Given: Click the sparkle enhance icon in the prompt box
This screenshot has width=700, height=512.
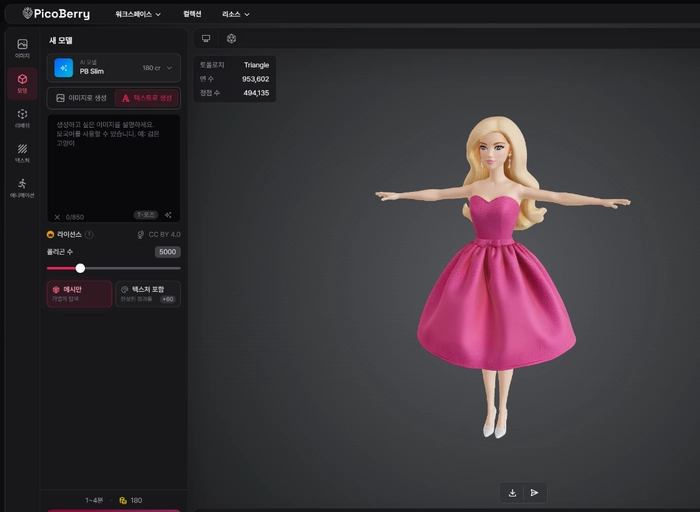Looking at the screenshot, I should [168, 215].
